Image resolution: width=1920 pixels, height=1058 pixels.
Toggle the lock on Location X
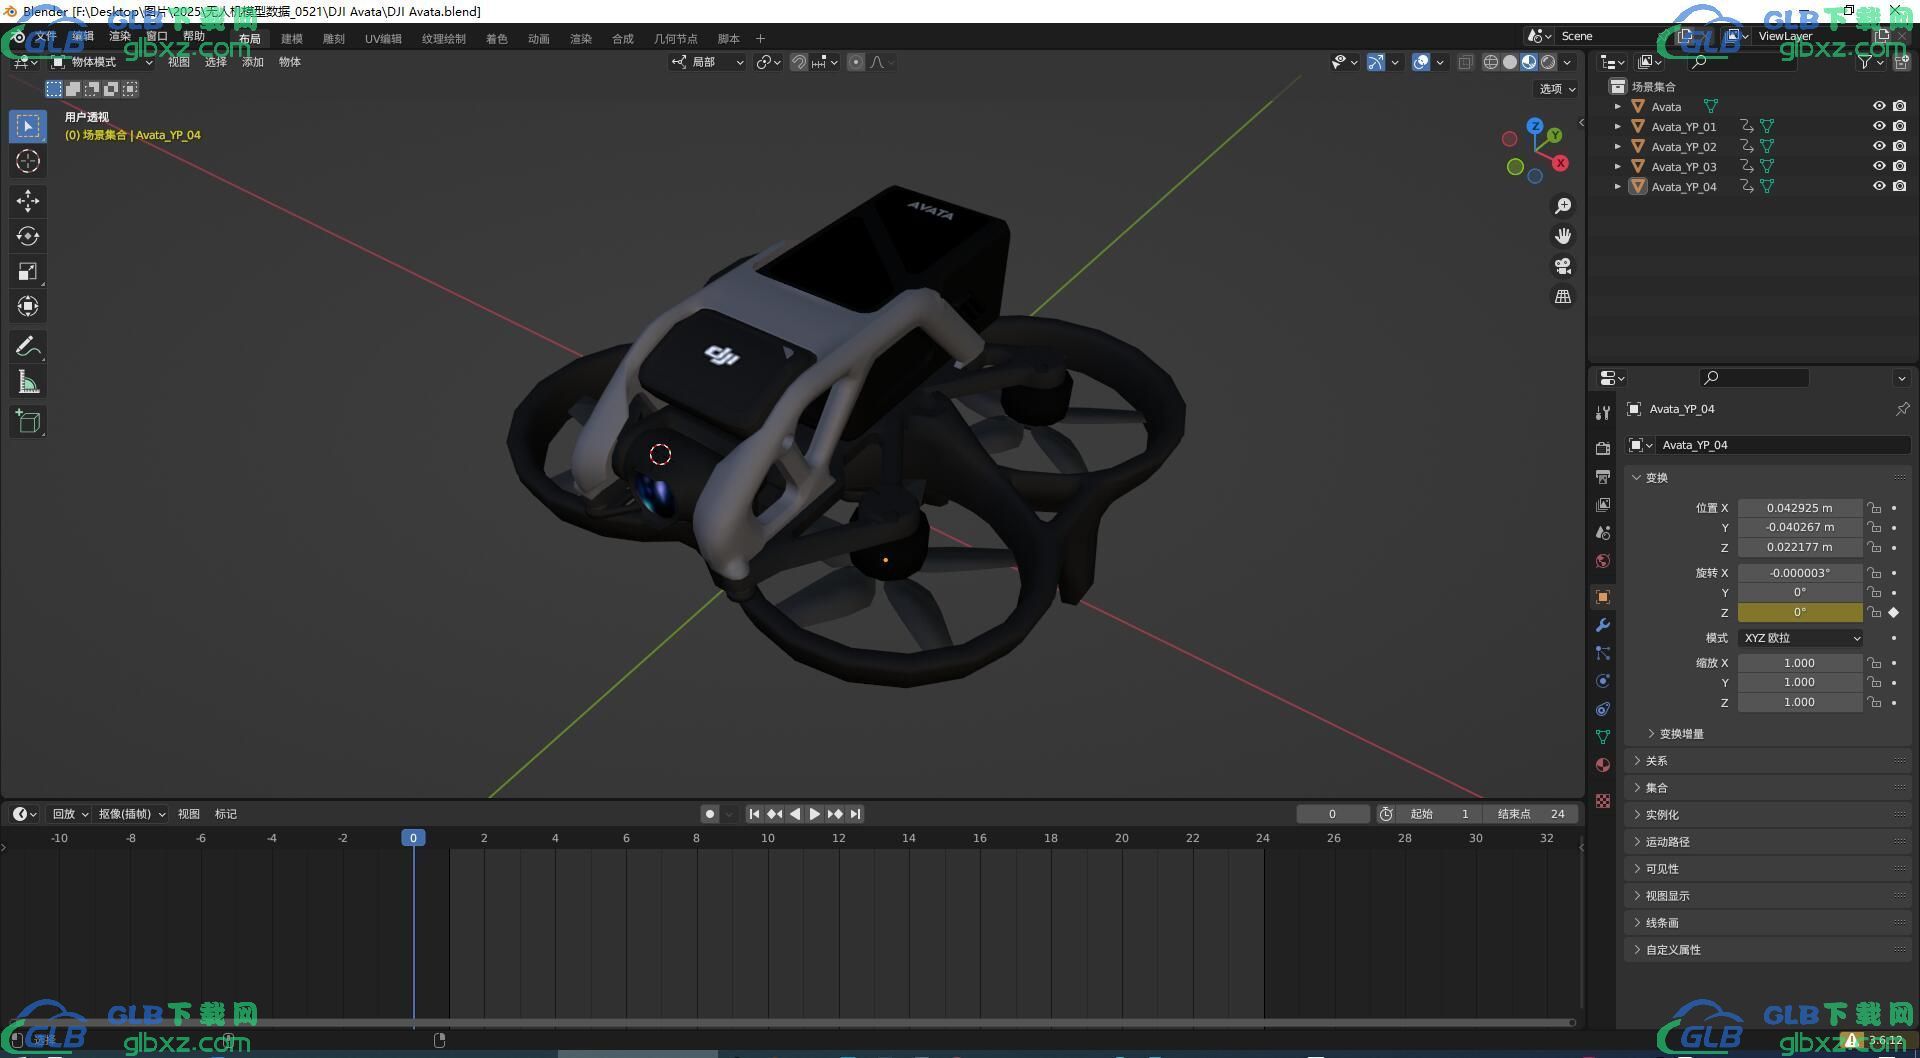tap(1874, 508)
